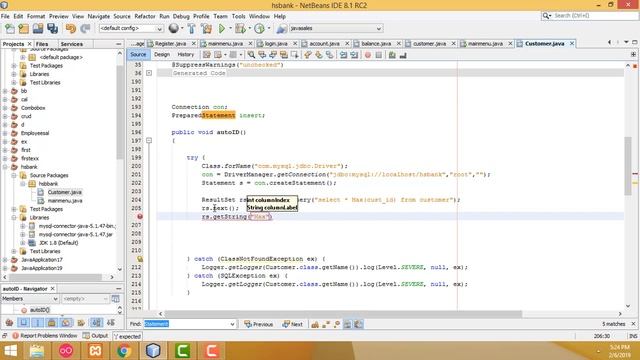Run the project with the green play icon

click(x=222, y=29)
